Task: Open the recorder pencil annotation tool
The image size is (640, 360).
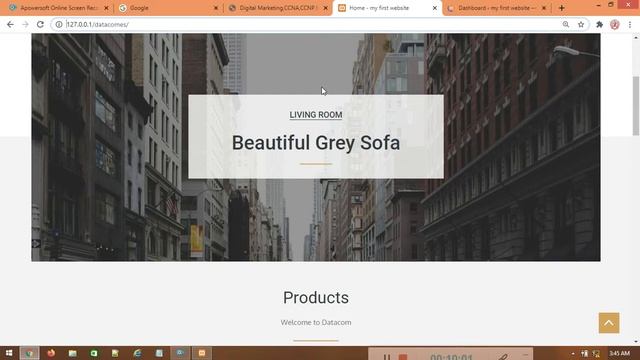Action: pyautogui.click(x=503, y=357)
